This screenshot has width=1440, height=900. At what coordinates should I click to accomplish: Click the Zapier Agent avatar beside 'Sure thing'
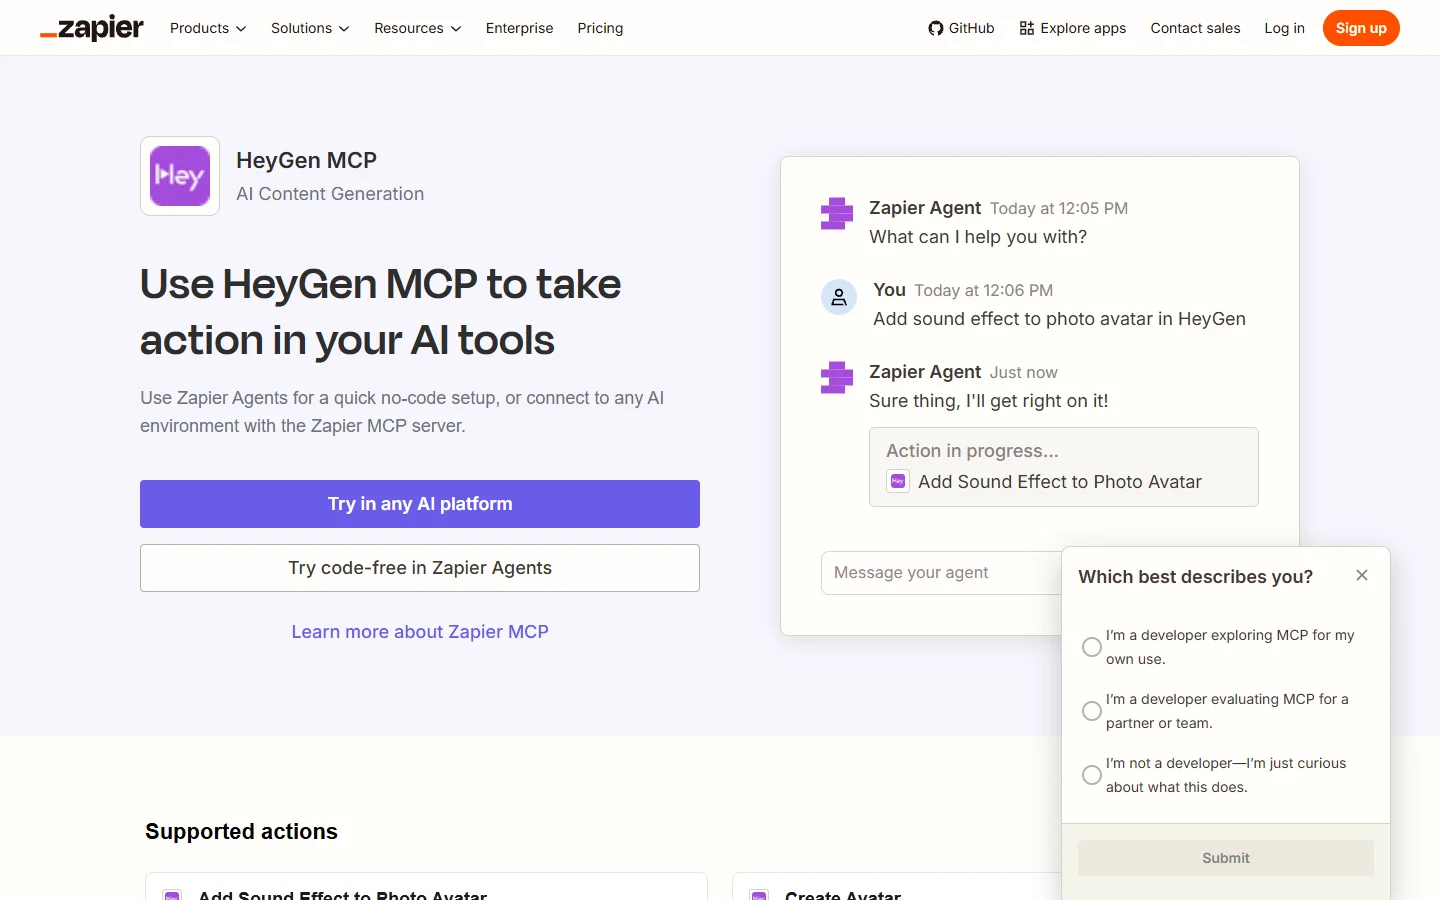tap(837, 377)
